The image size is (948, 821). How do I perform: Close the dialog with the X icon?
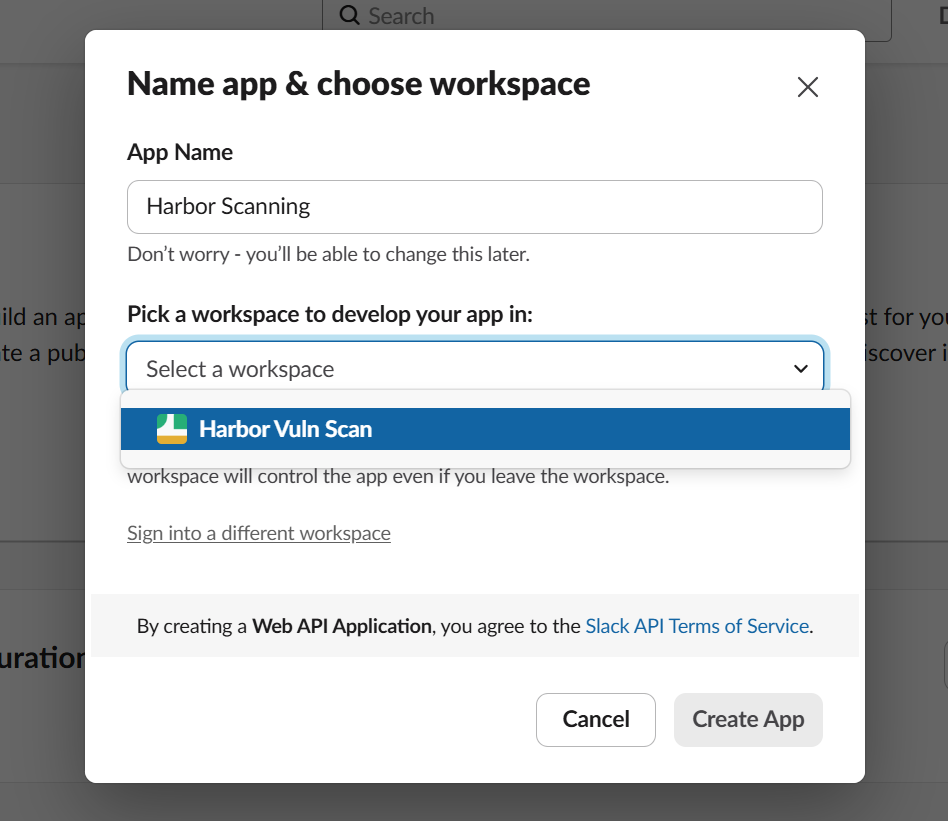(x=808, y=87)
